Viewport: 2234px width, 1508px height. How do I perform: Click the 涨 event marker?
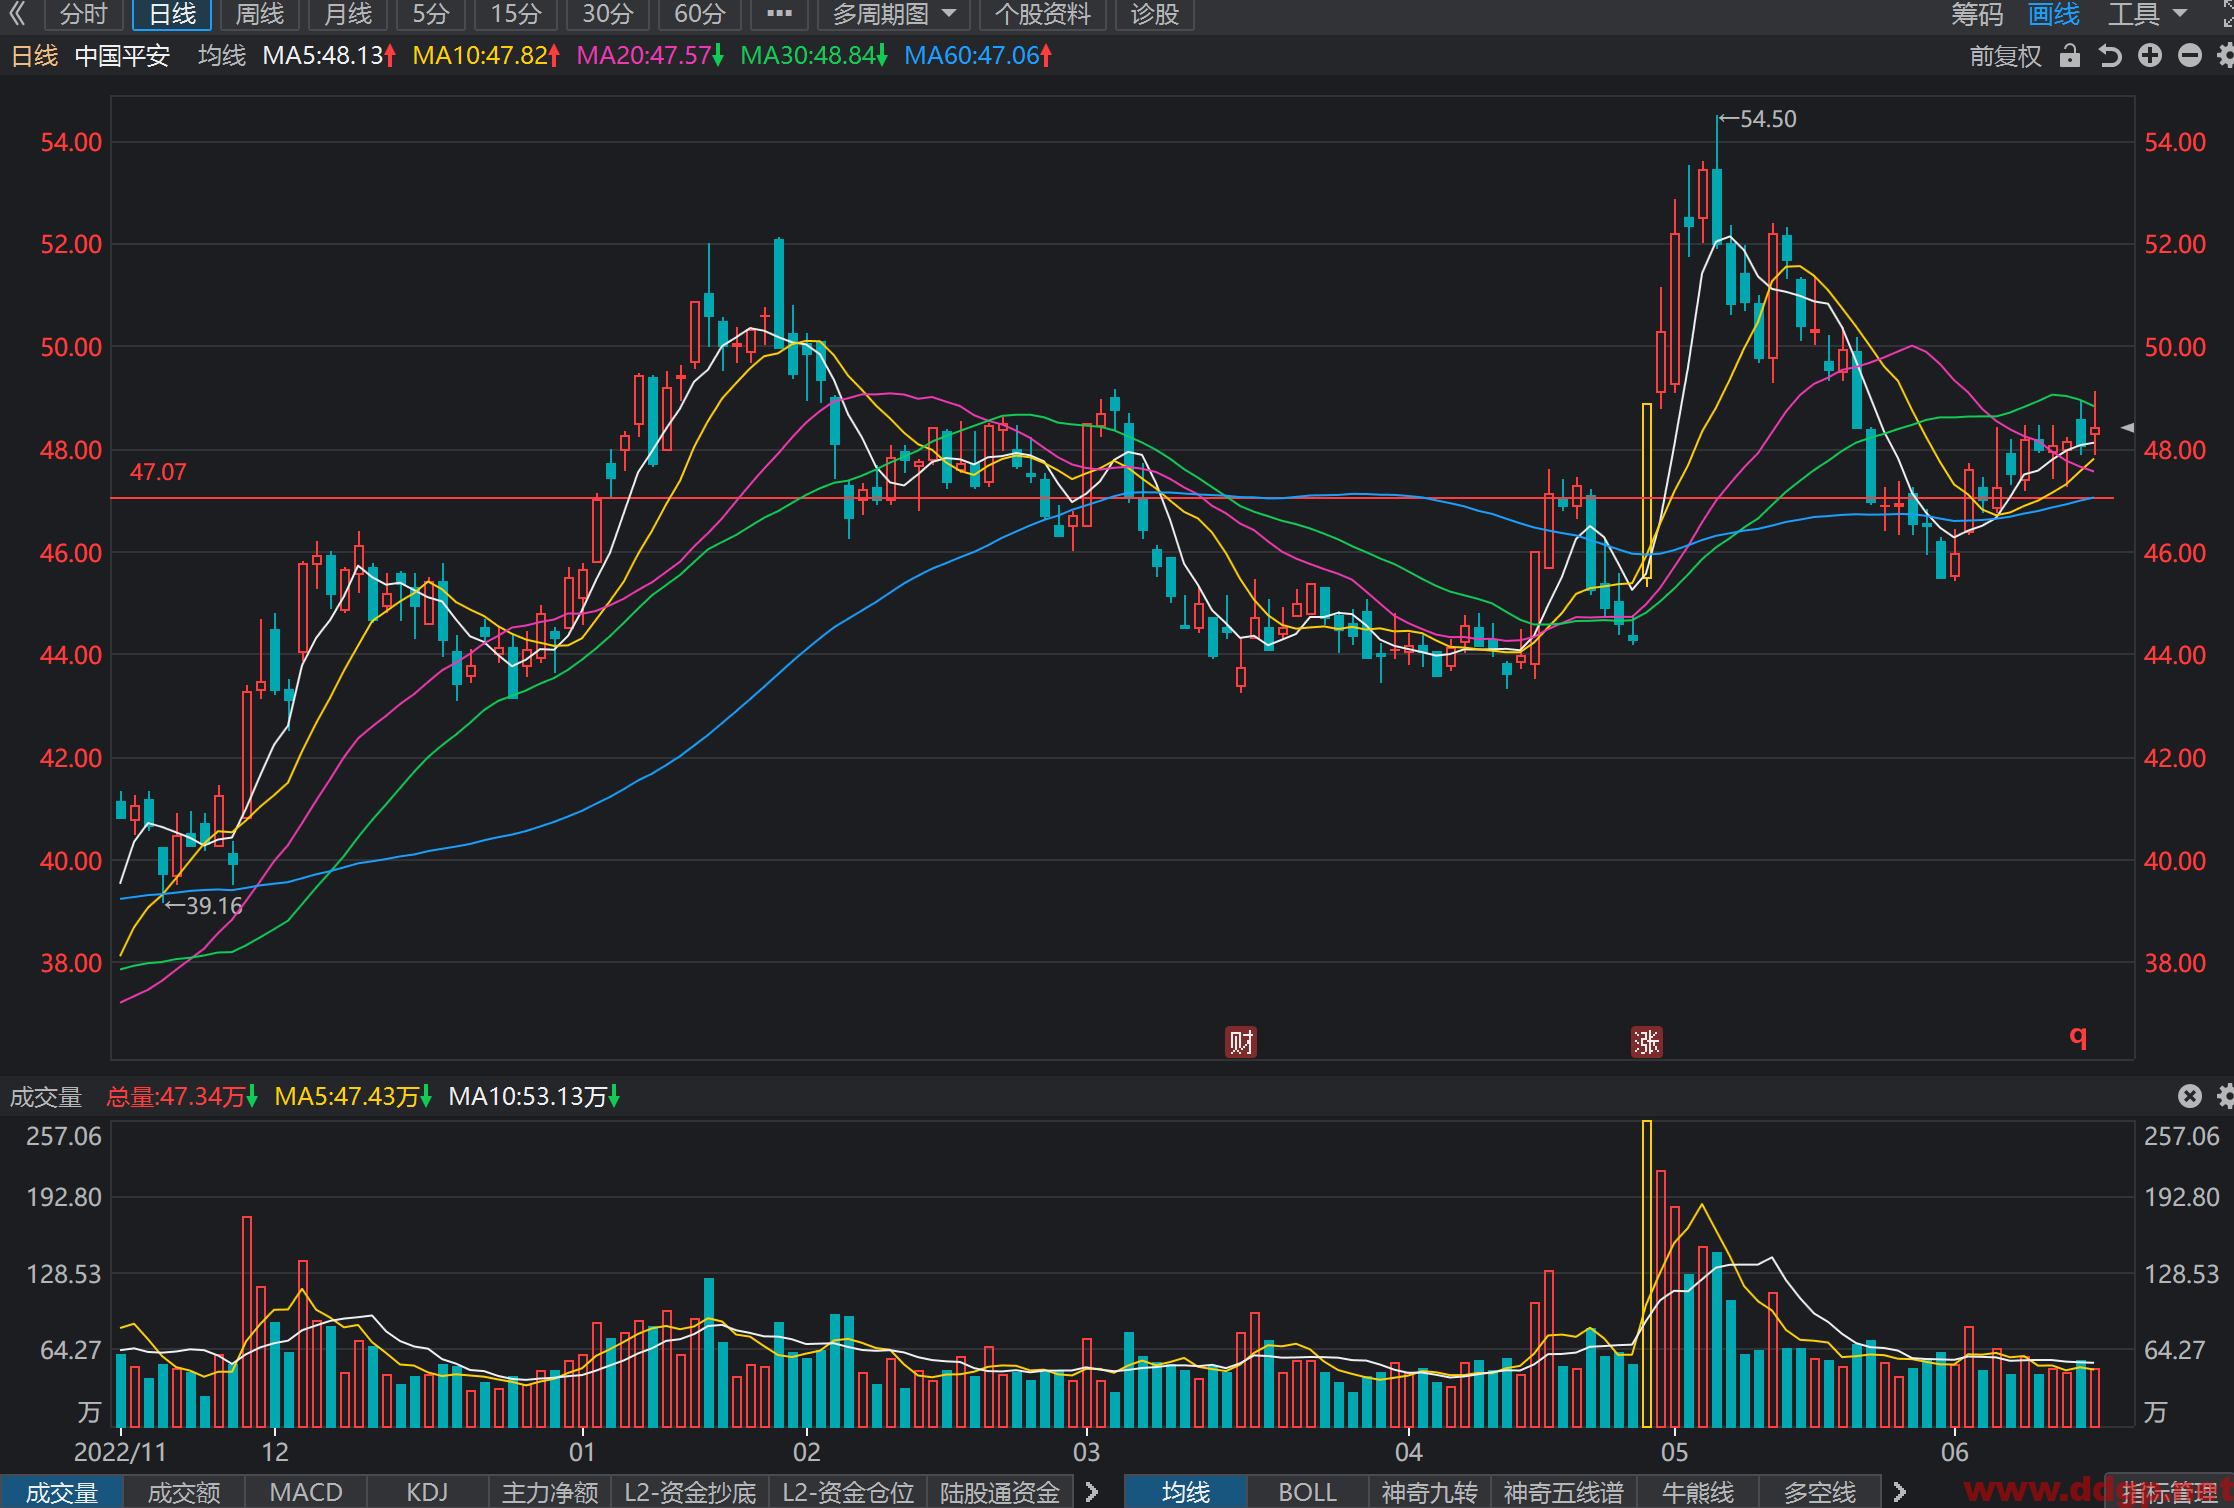click(x=1647, y=1042)
